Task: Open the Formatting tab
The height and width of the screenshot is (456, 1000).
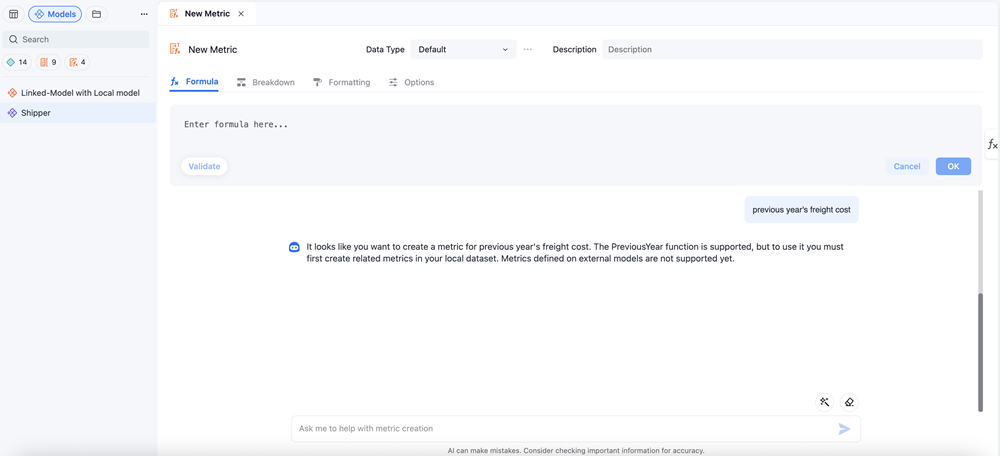Action: 342,82
